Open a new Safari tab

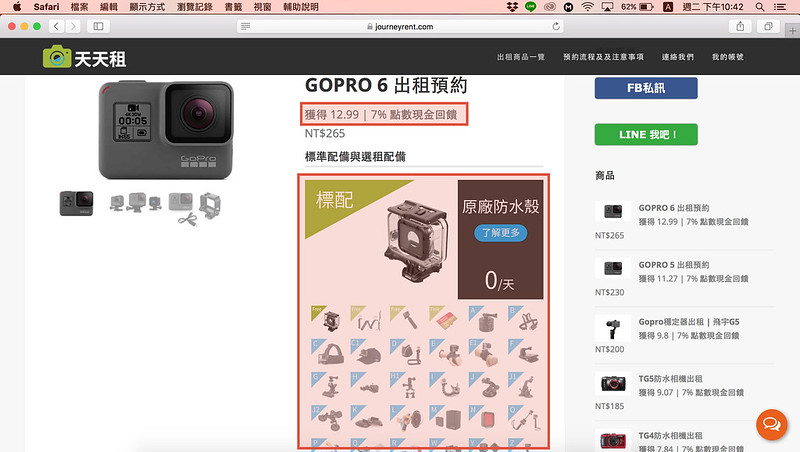tap(792, 31)
